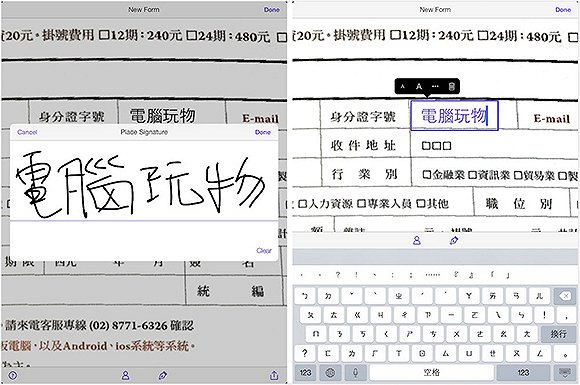Open the three-dot more options in popup
The image size is (580, 385).
[435, 87]
